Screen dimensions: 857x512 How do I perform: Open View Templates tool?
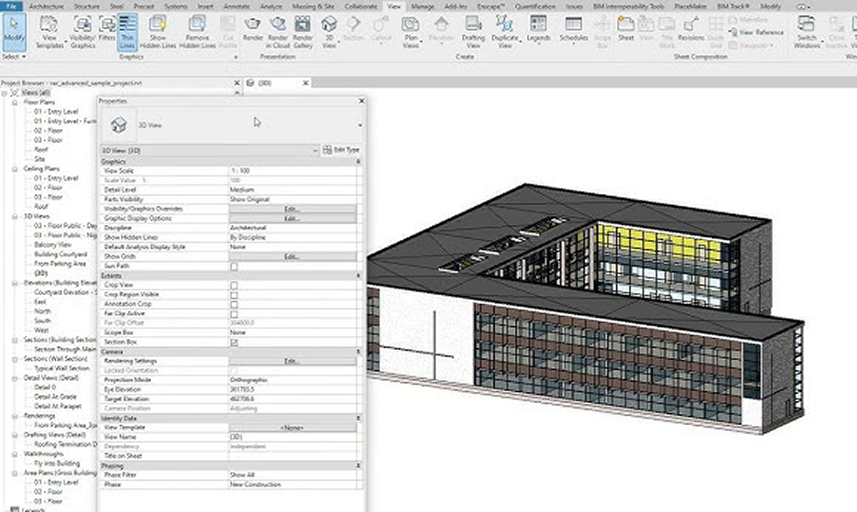[x=49, y=32]
